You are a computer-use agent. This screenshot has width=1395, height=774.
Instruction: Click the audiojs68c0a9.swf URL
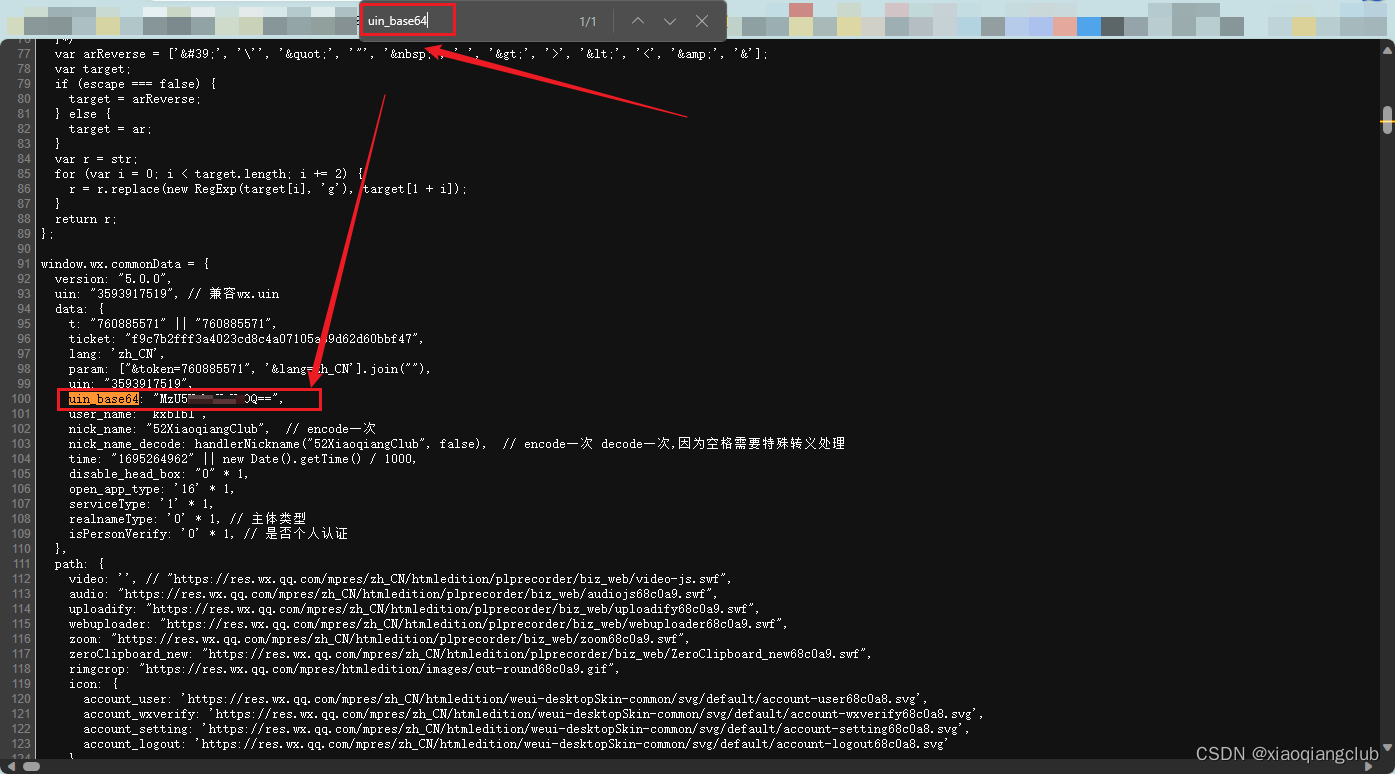[x=418, y=594]
